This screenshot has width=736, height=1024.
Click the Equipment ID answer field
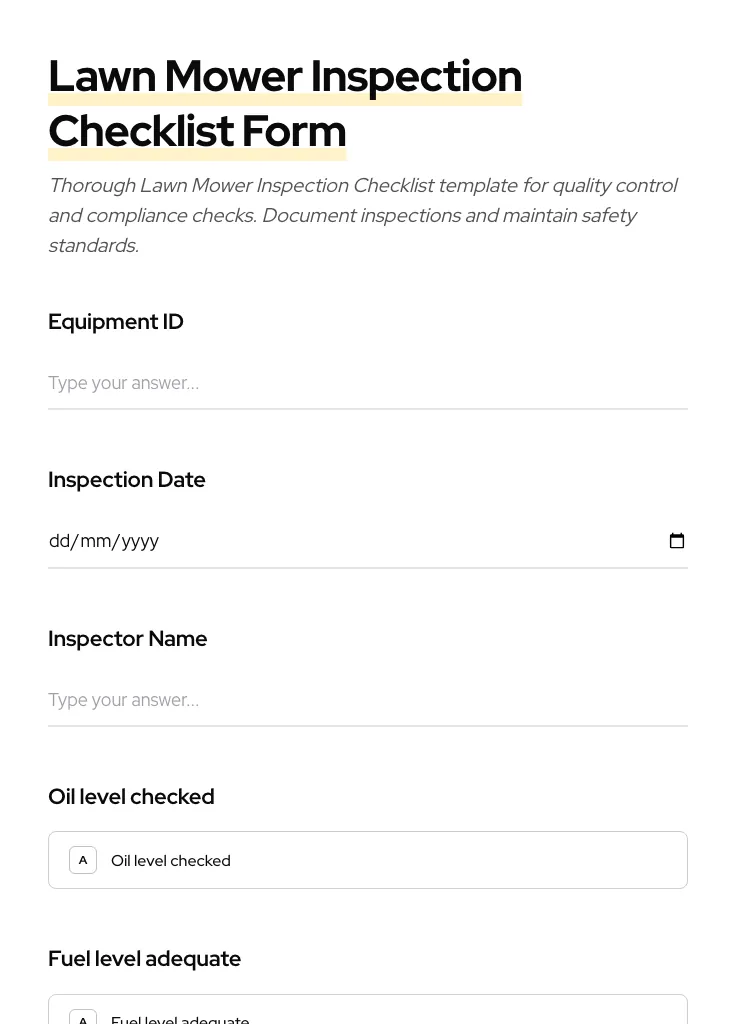tap(368, 383)
